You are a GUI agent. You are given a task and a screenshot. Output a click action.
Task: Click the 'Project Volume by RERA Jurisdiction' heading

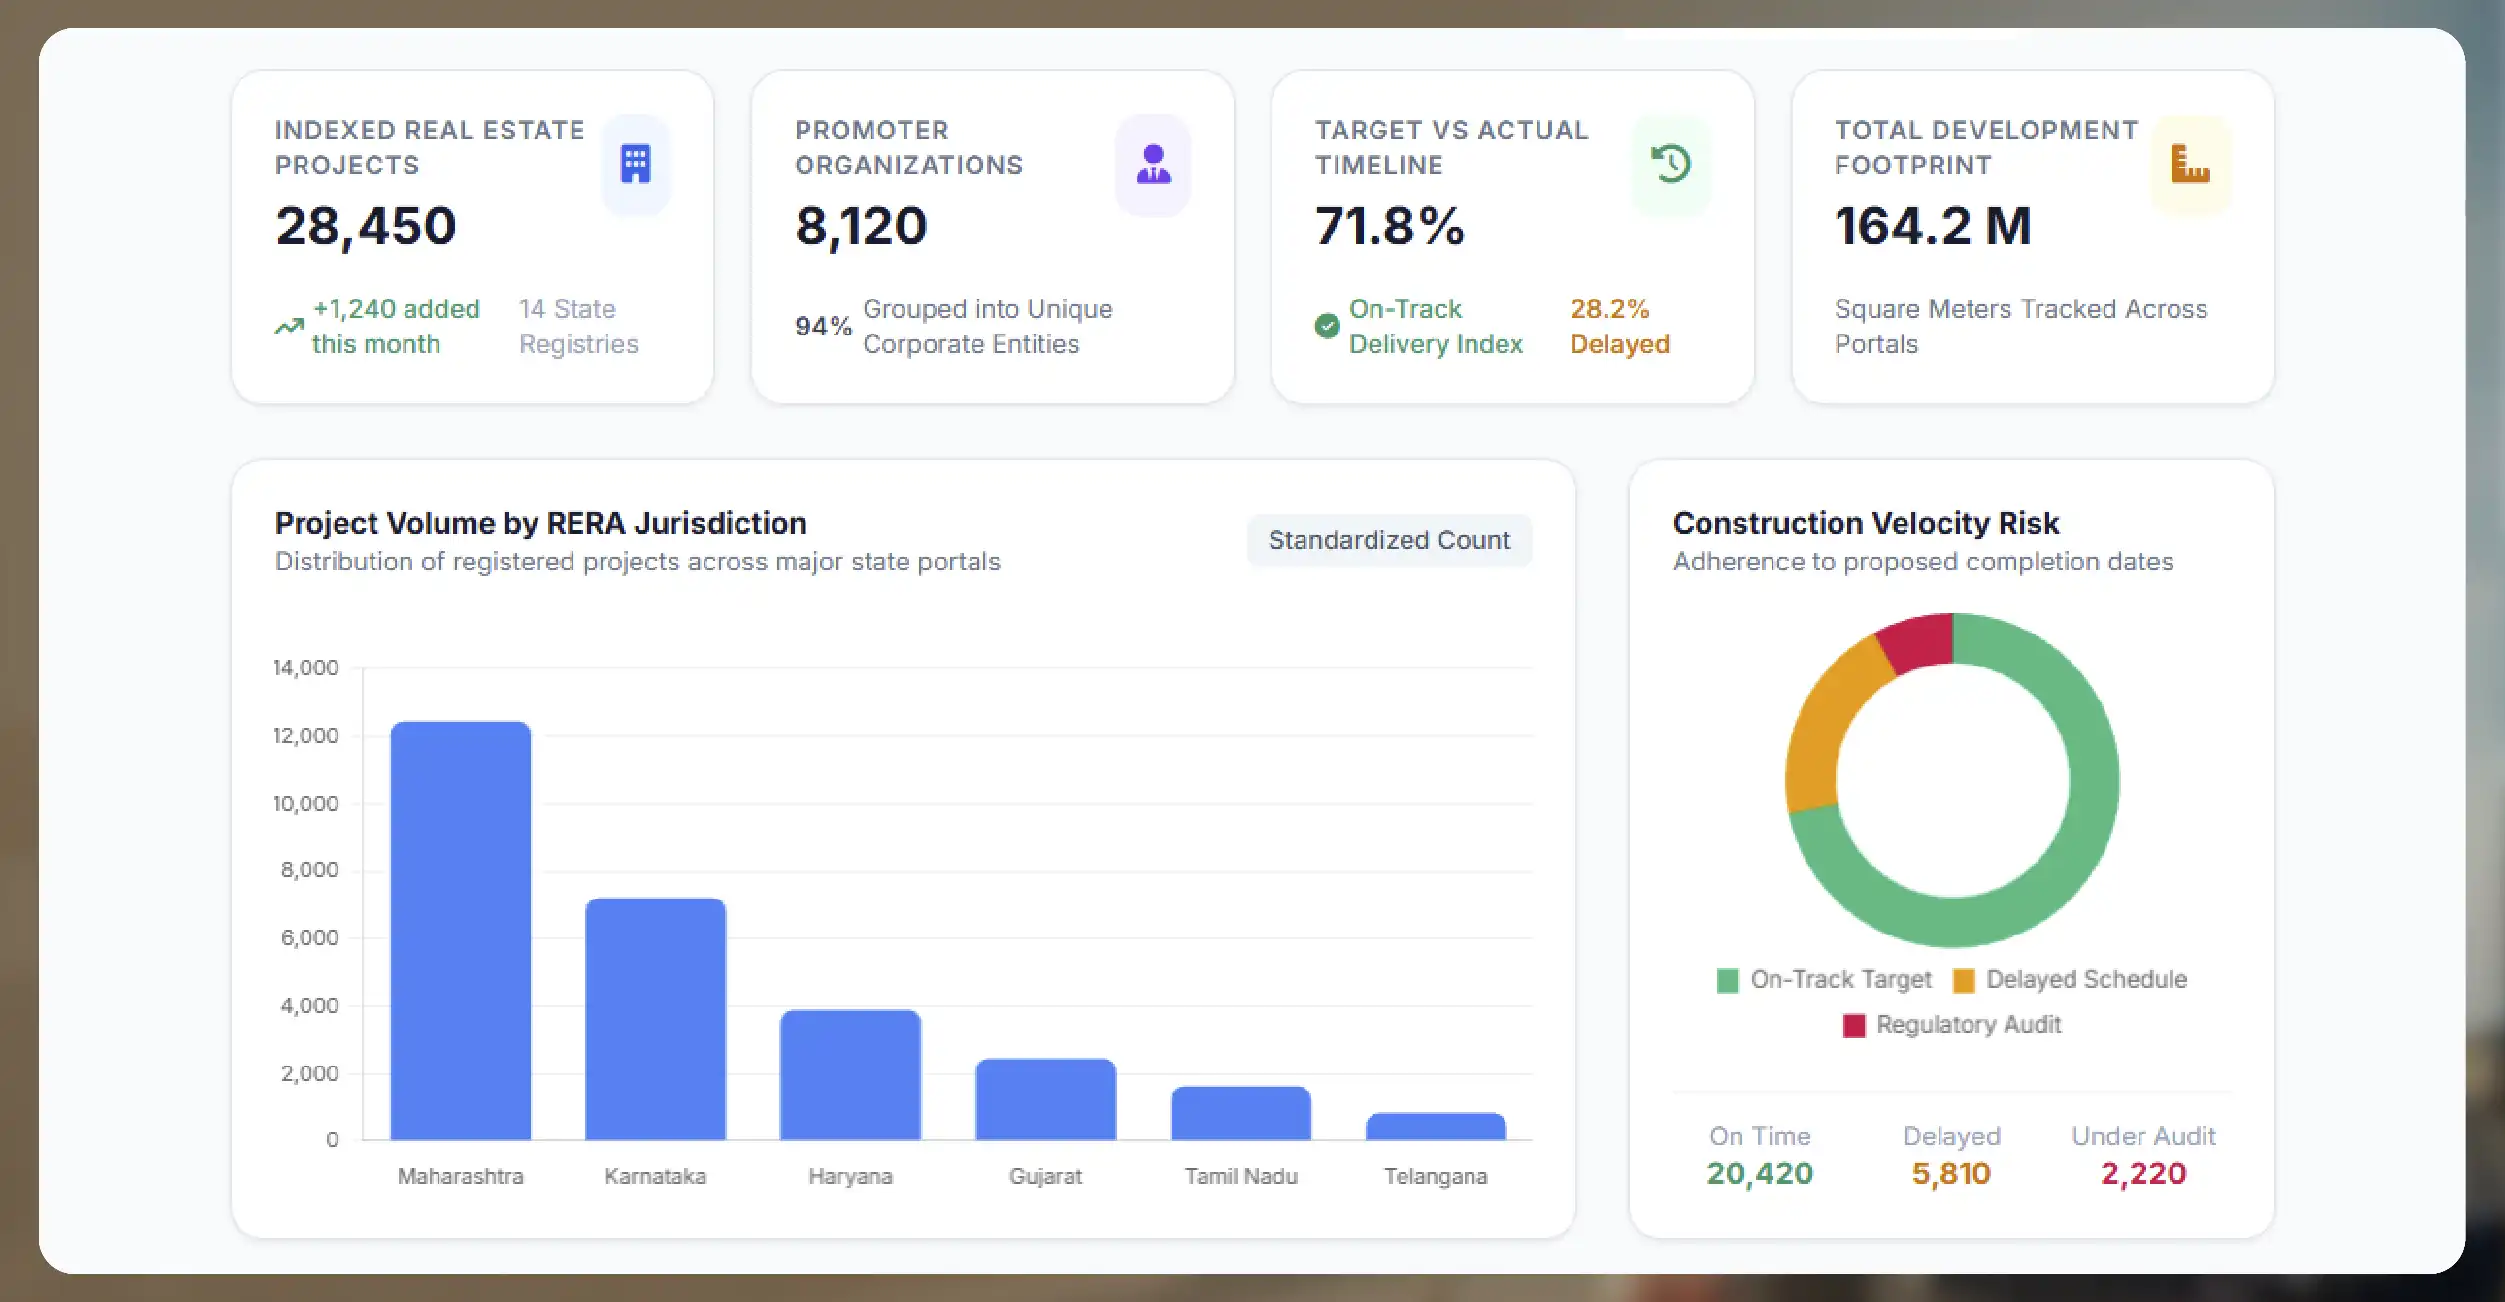pos(540,523)
